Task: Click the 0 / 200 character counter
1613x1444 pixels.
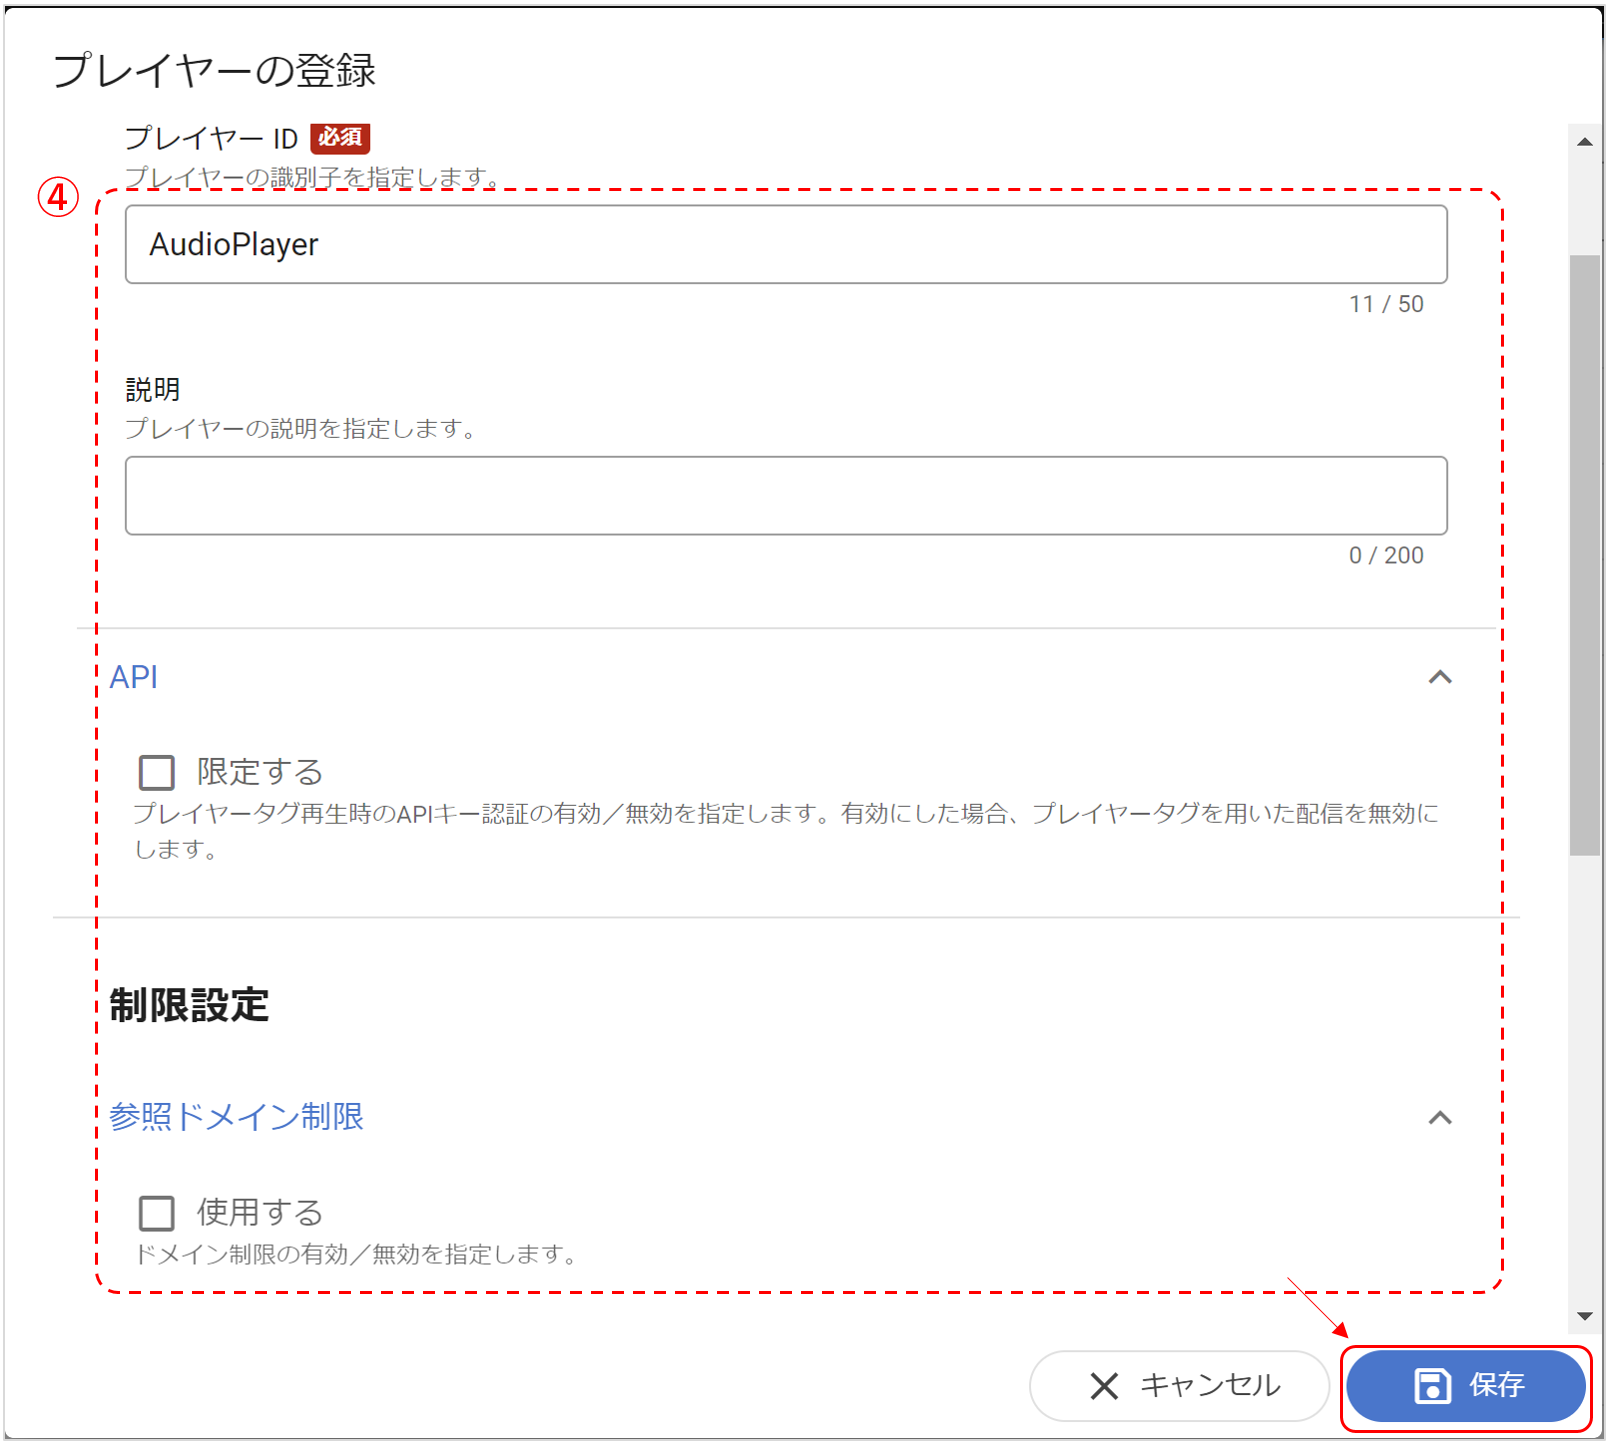Action: [1386, 555]
